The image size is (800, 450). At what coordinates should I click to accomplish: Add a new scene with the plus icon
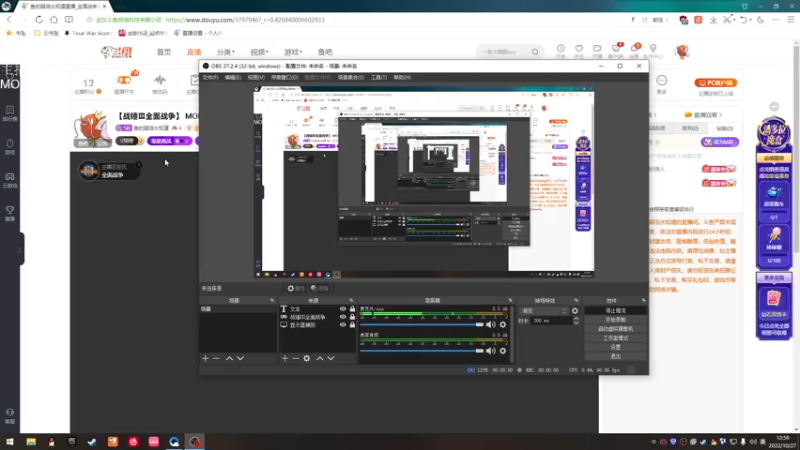click(206, 359)
